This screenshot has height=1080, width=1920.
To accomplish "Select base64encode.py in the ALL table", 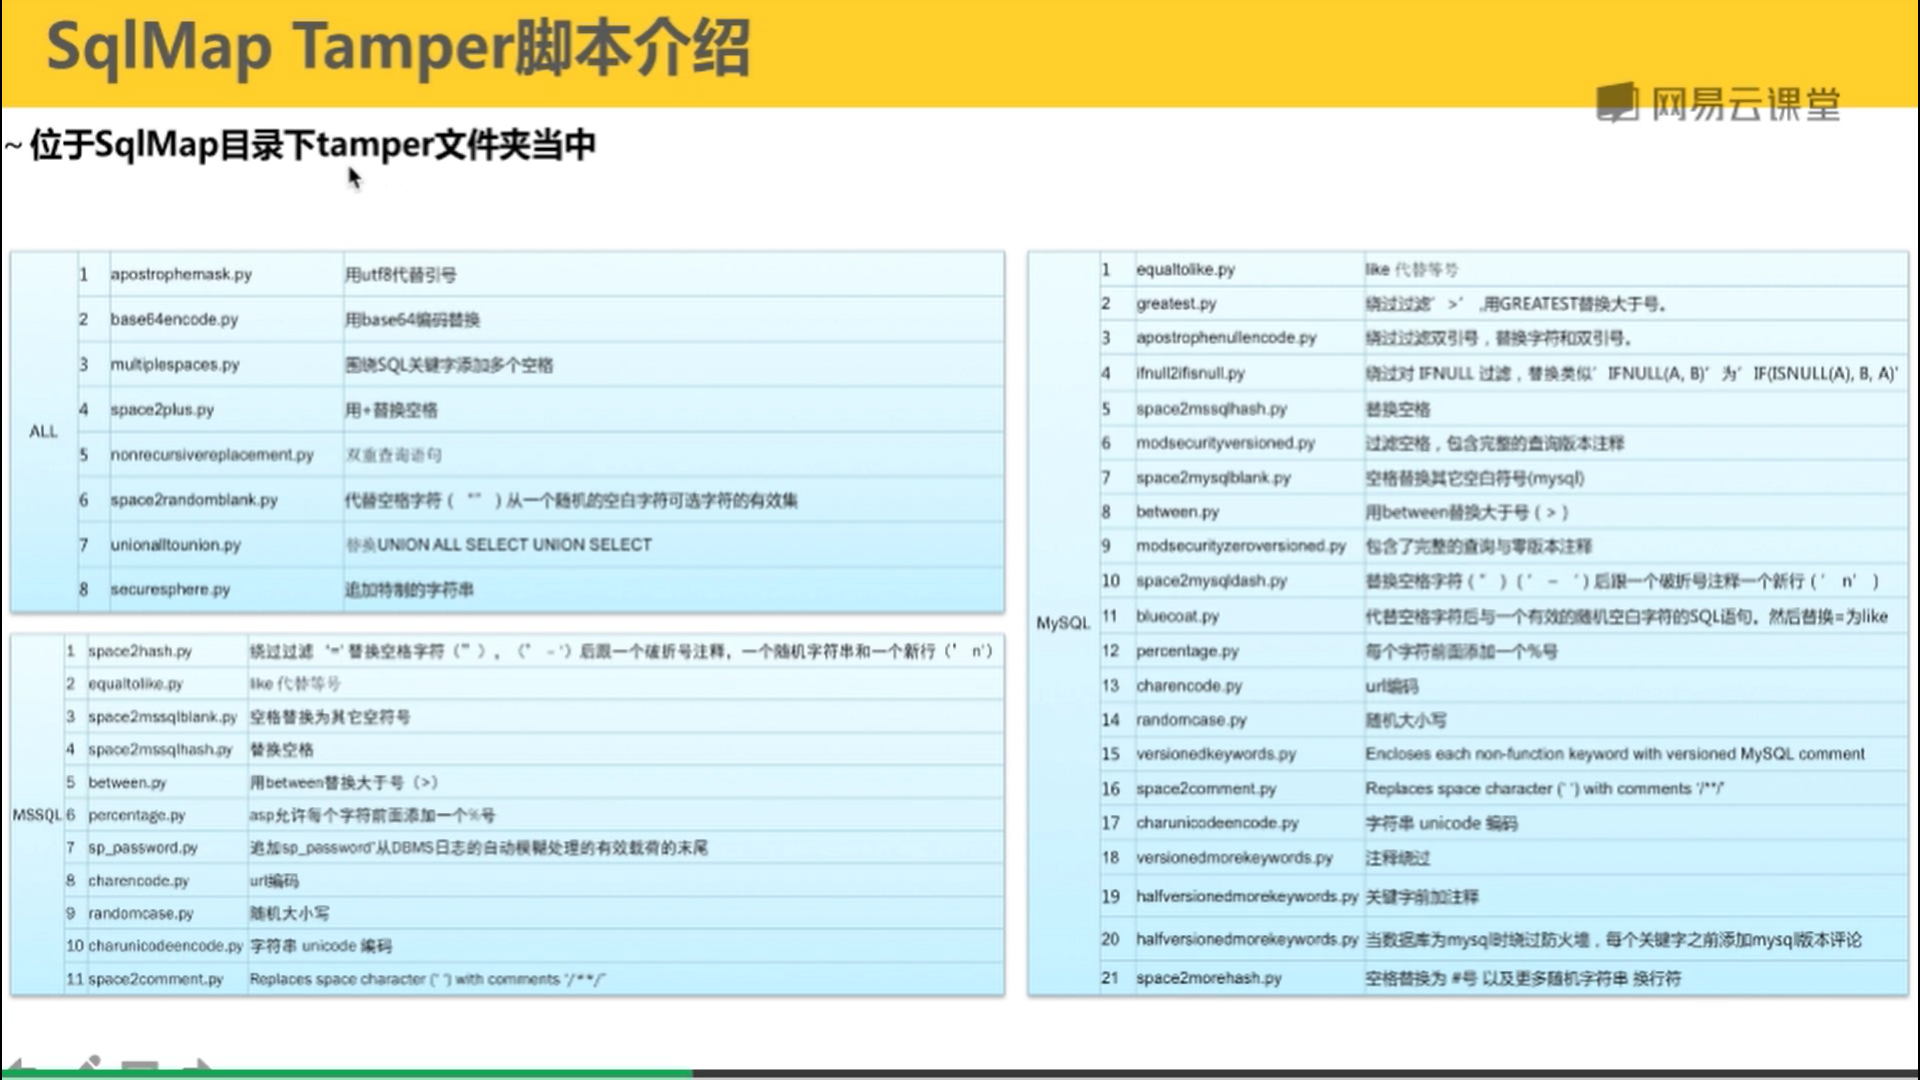I will [x=174, y=319].
